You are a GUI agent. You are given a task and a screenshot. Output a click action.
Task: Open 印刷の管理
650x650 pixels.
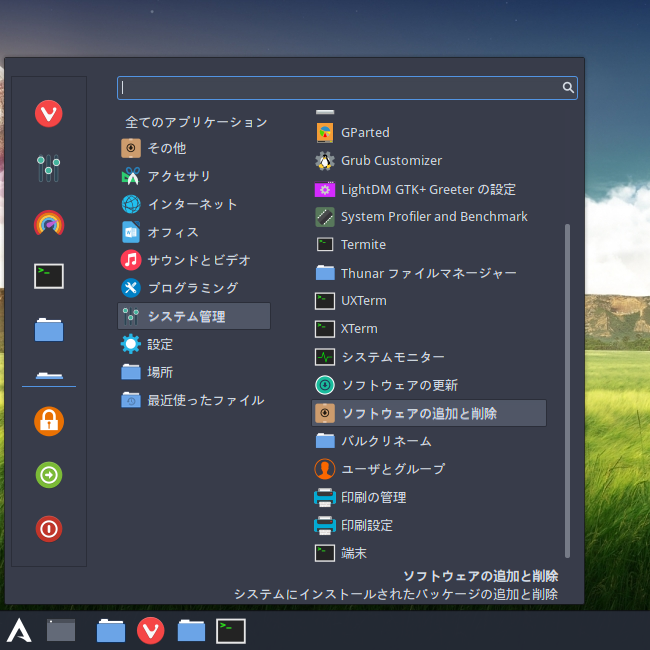pyautogui.click(x=429, y=497)
